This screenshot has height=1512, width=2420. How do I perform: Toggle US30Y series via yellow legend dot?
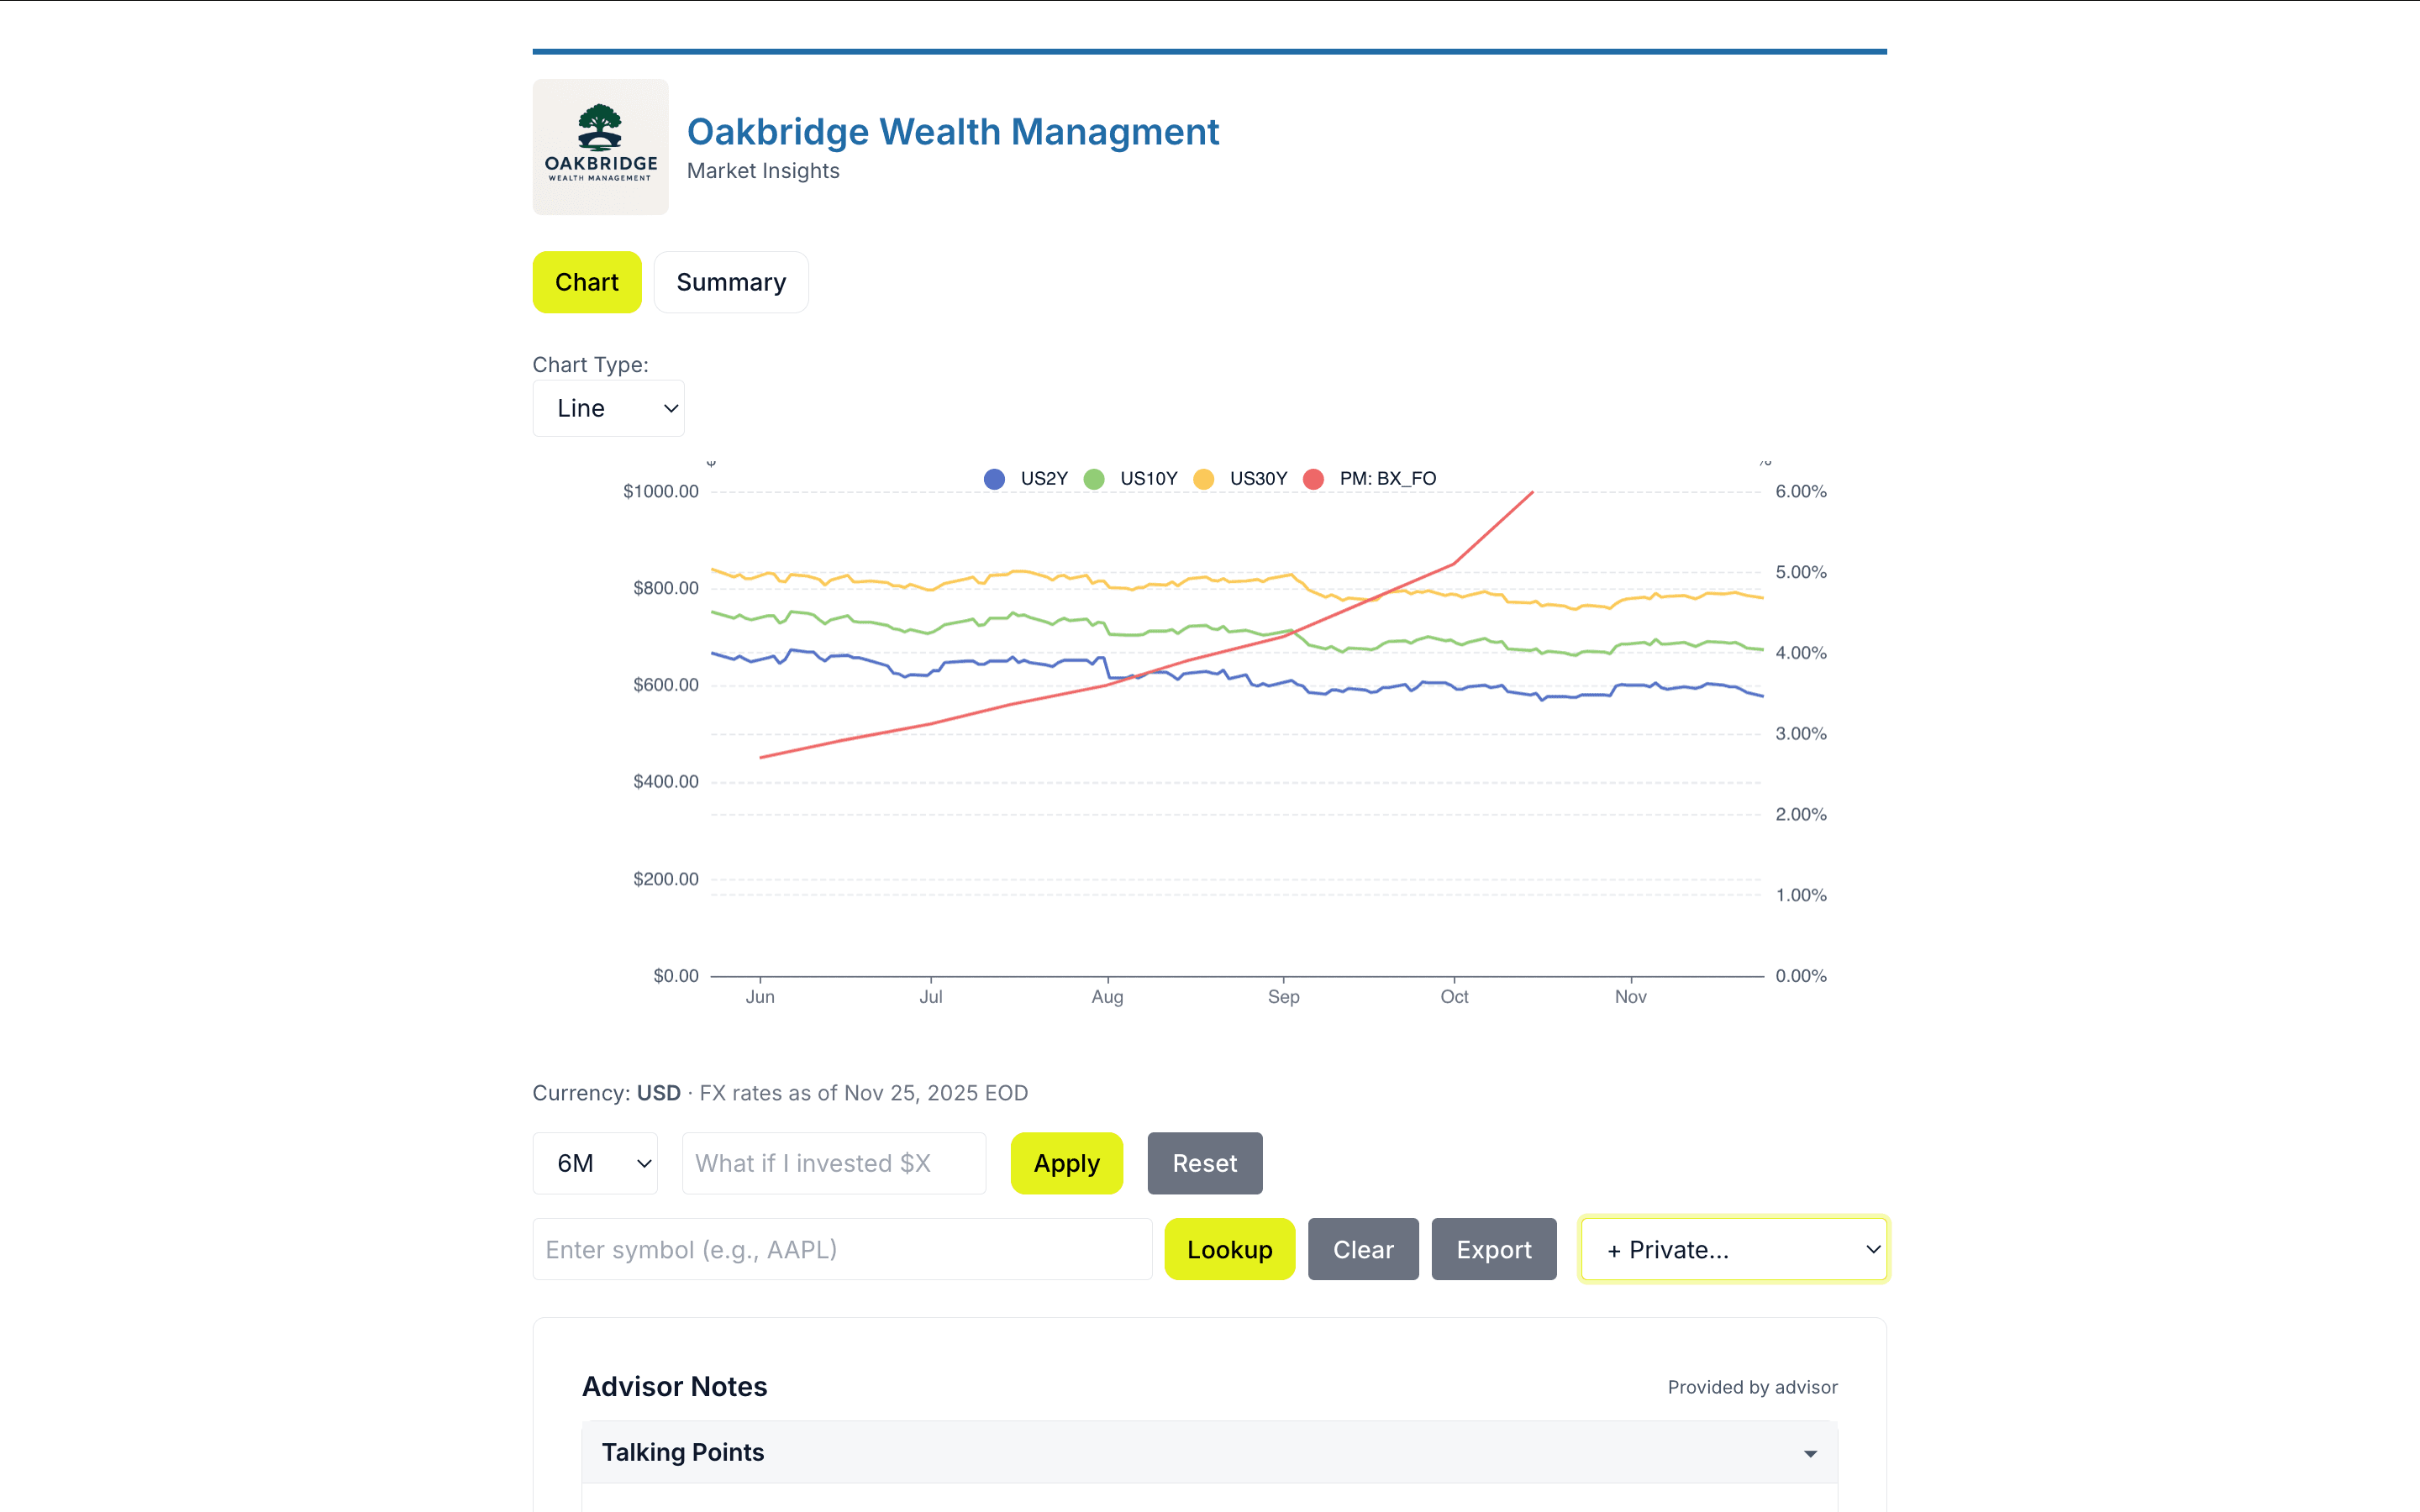coord(1204,479)
